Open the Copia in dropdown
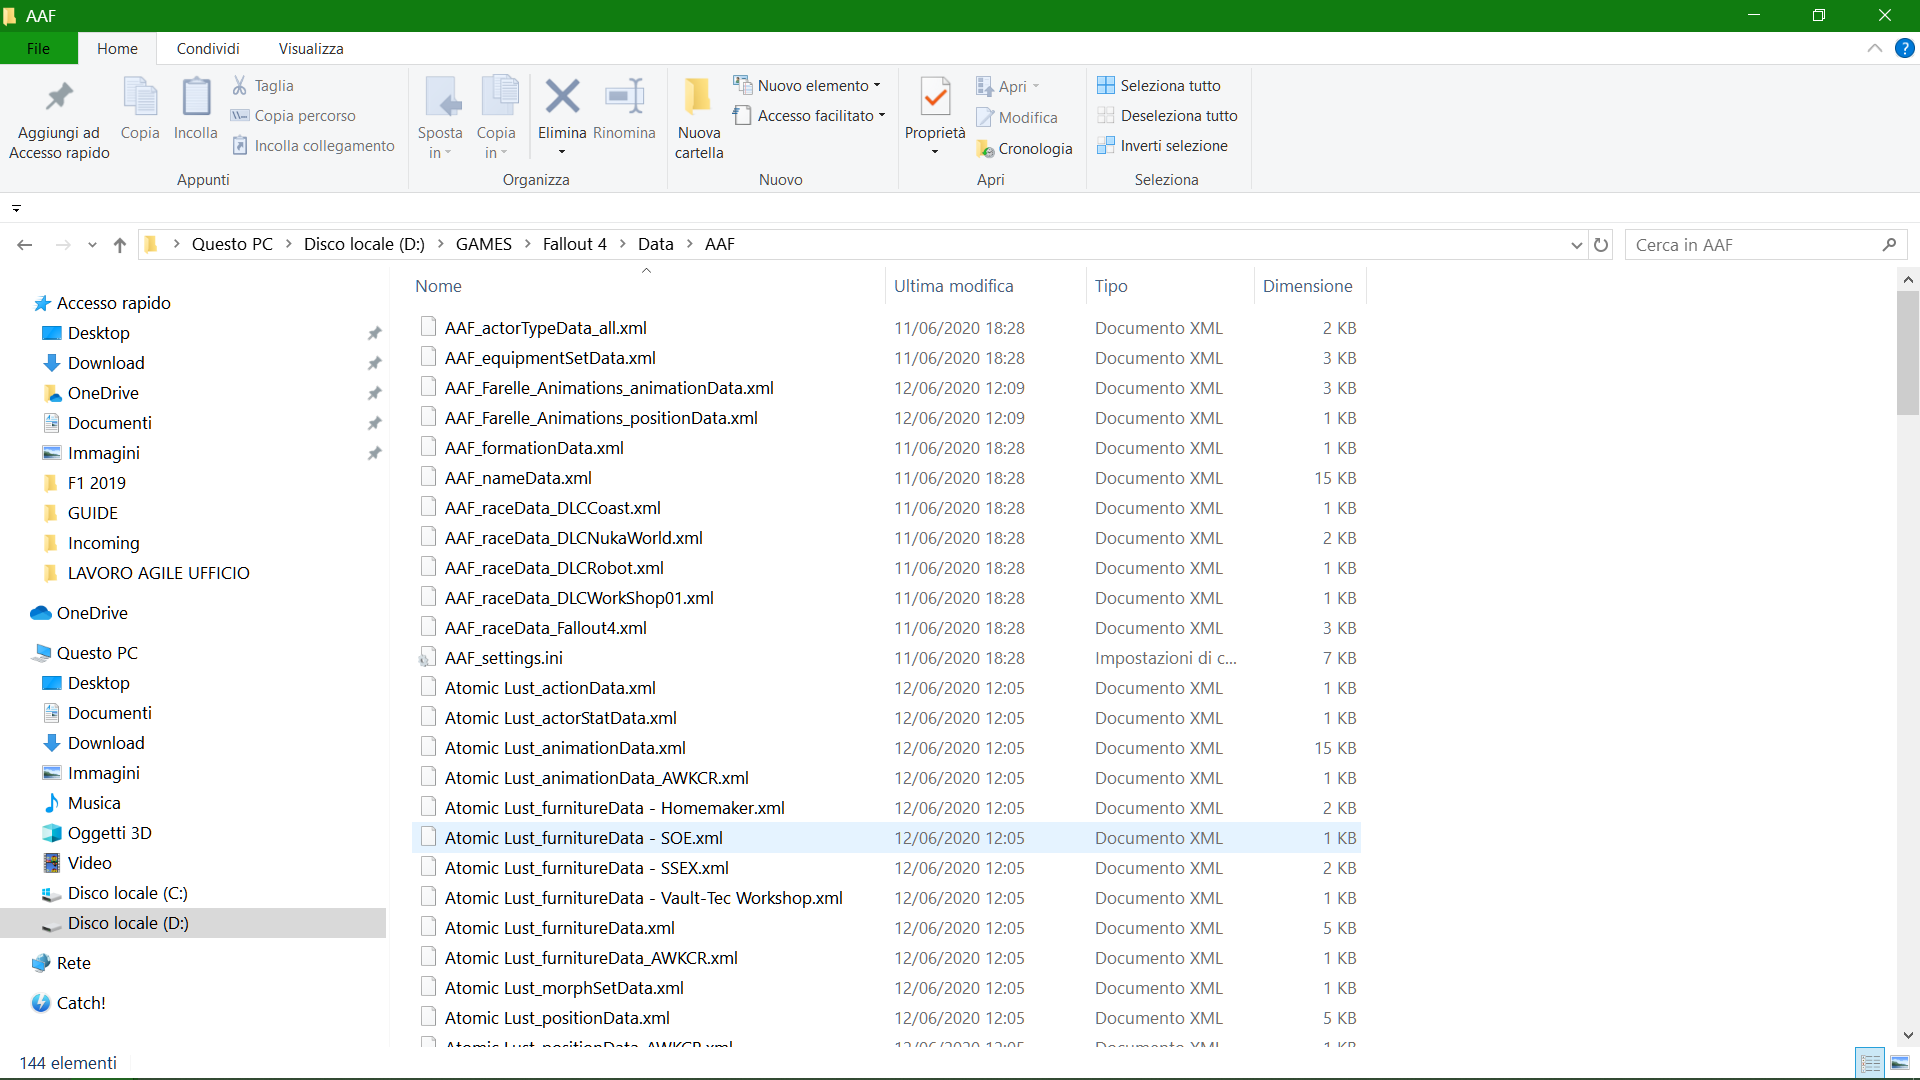 point(496,116)
